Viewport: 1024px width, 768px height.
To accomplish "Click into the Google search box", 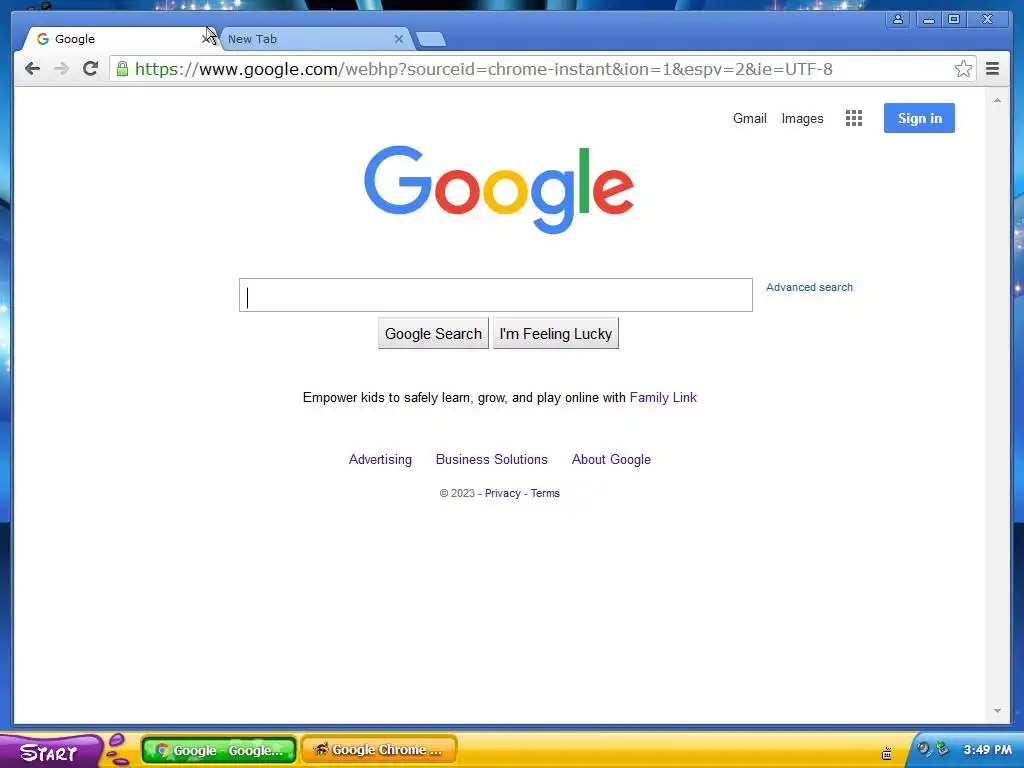I will [496, 295].
